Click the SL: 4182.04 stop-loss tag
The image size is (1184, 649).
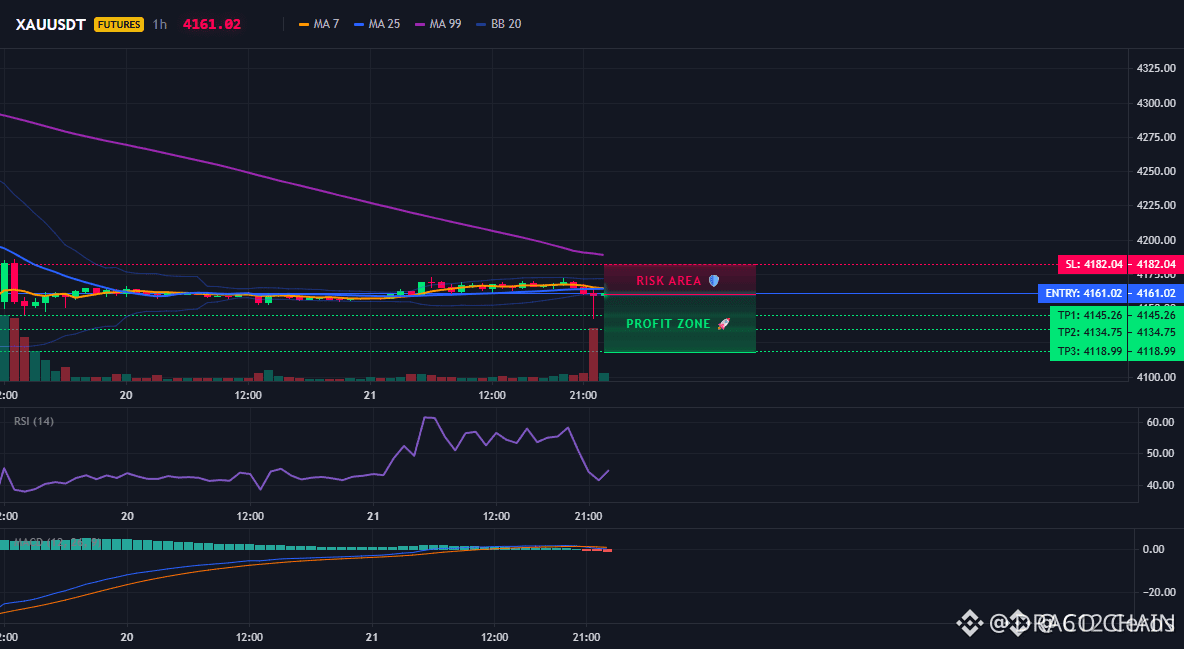(1093, 264)
